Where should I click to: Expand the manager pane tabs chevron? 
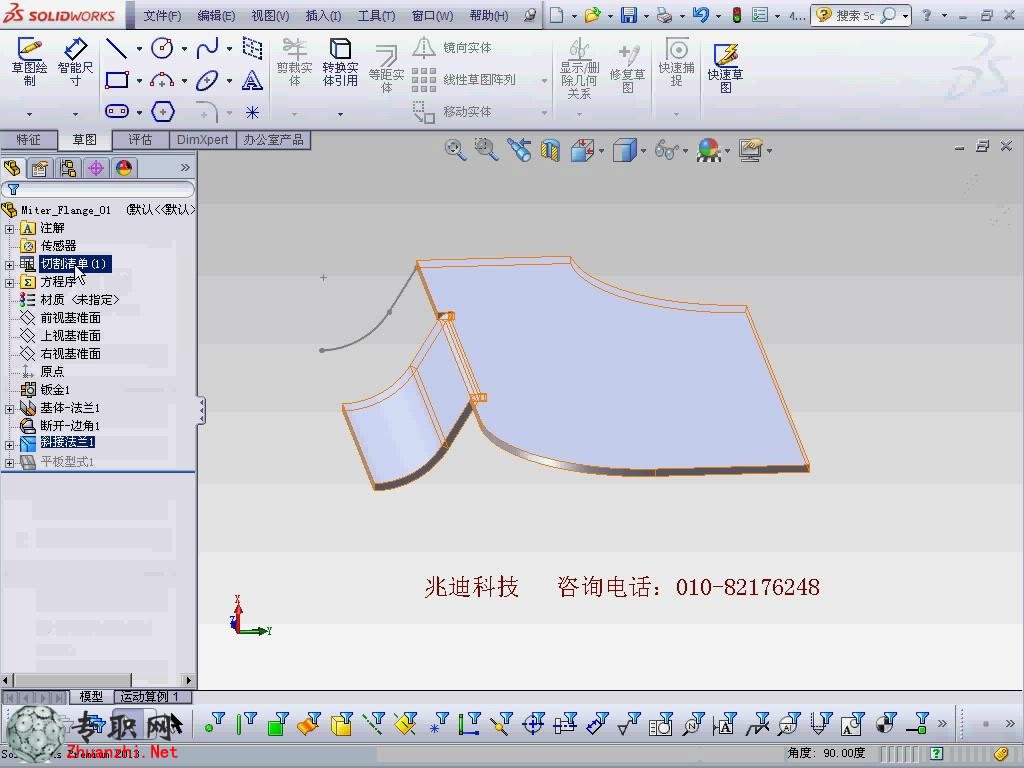[185, 168]
